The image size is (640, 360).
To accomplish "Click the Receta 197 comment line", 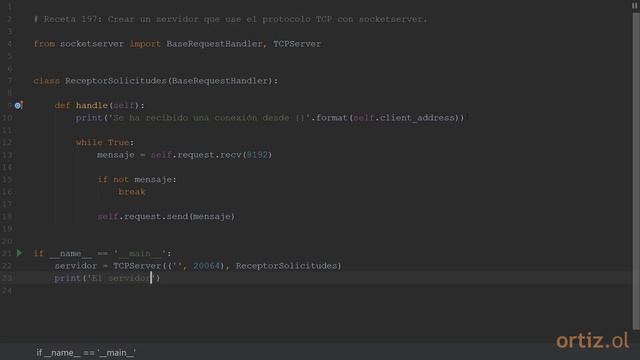I will pyautogui.click(x=230, y=19).
